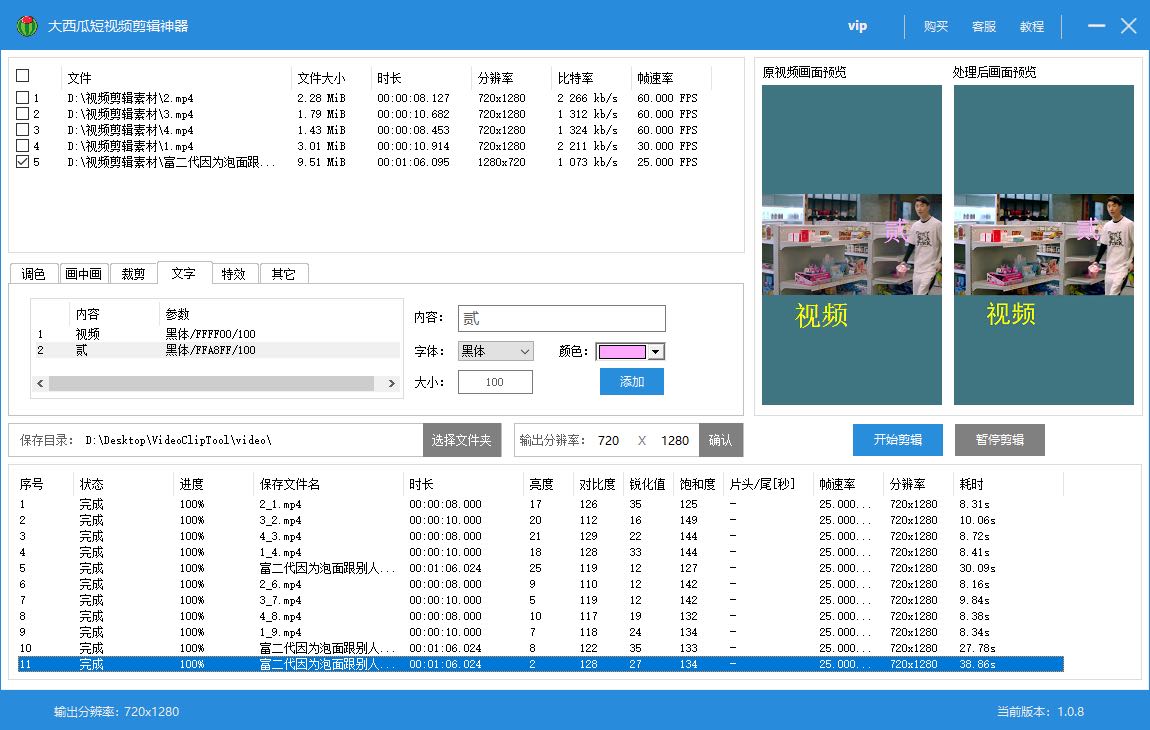This screenshot has width=1150, height=730.
Task: Click the right arrow of text list scrollbar
Action: (x=392, y=383)
